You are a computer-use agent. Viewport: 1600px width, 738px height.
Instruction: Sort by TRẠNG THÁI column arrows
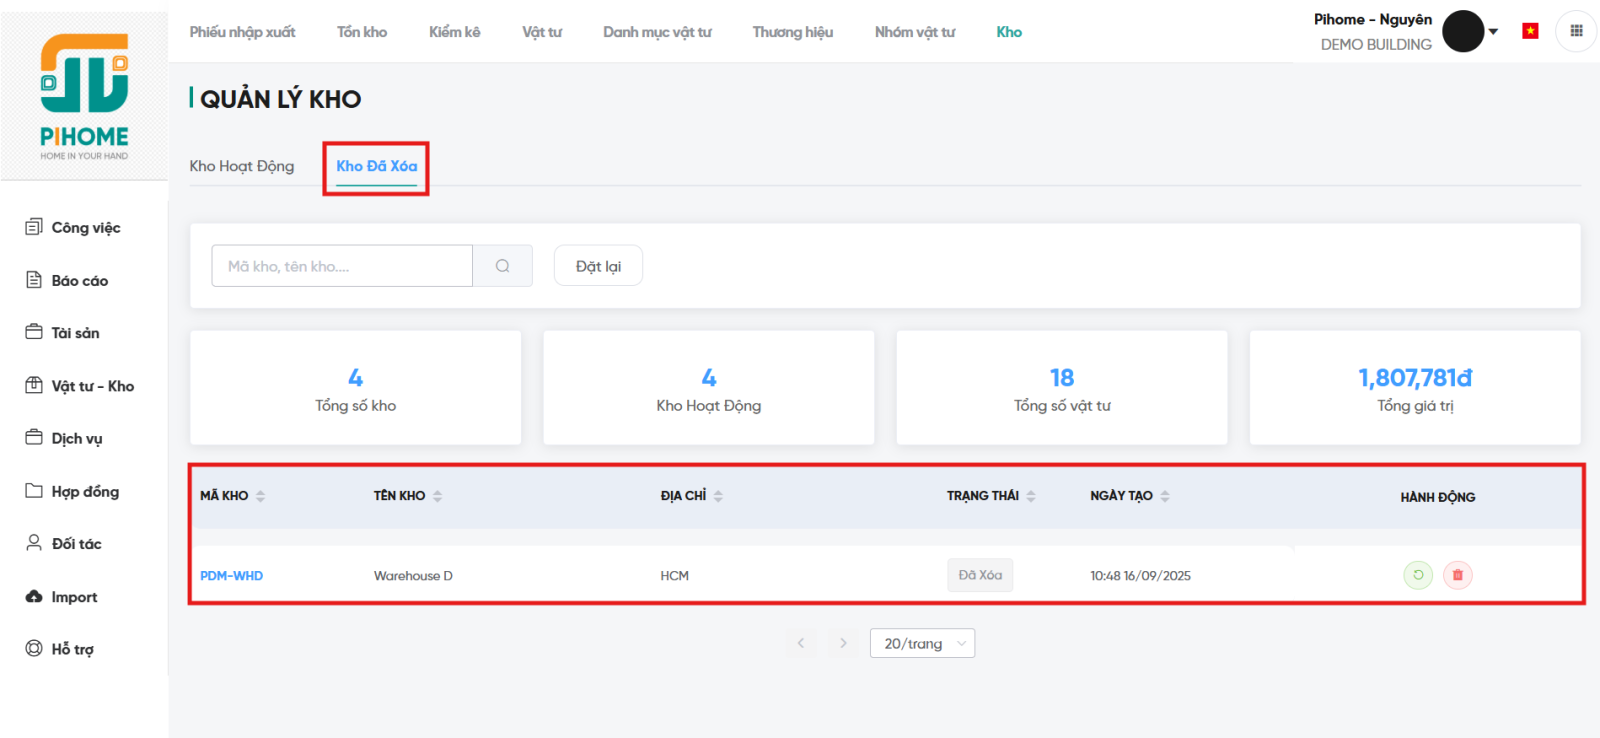(1031, 496)
